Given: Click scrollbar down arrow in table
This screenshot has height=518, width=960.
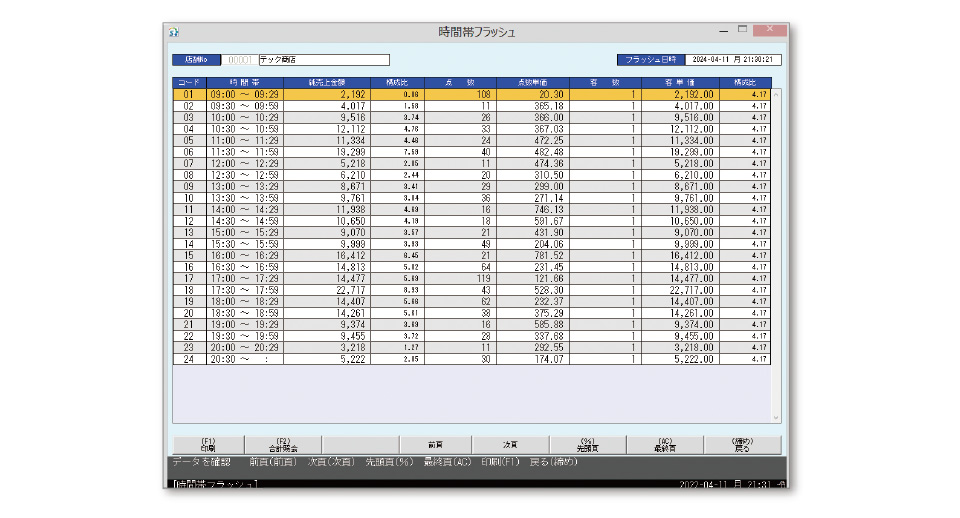Looking at the screenshot, I should tap(776, 417).
